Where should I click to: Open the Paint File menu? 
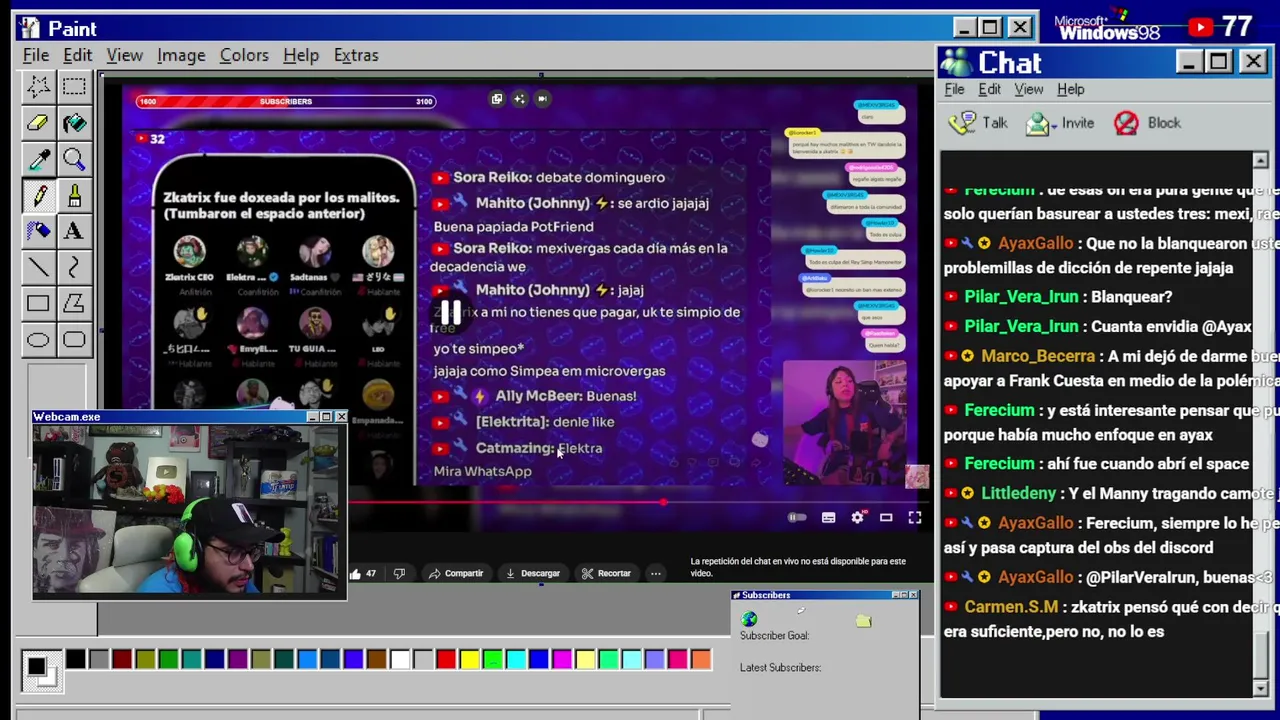point(36,55)
